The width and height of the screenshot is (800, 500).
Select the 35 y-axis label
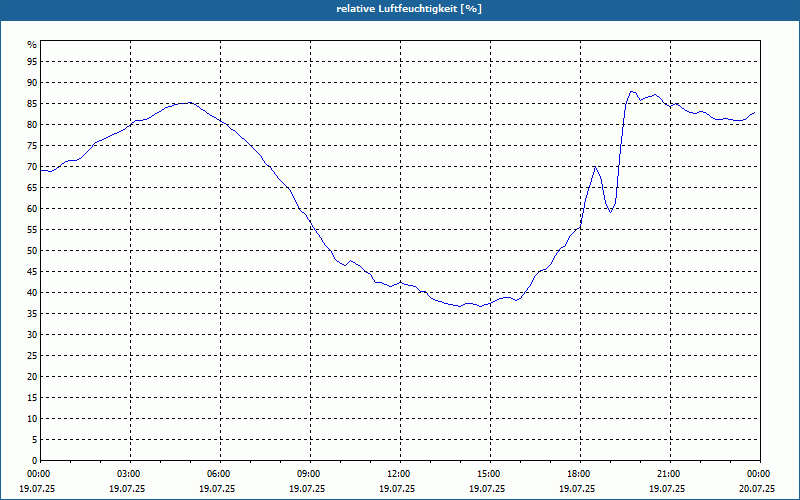[32, 314]
